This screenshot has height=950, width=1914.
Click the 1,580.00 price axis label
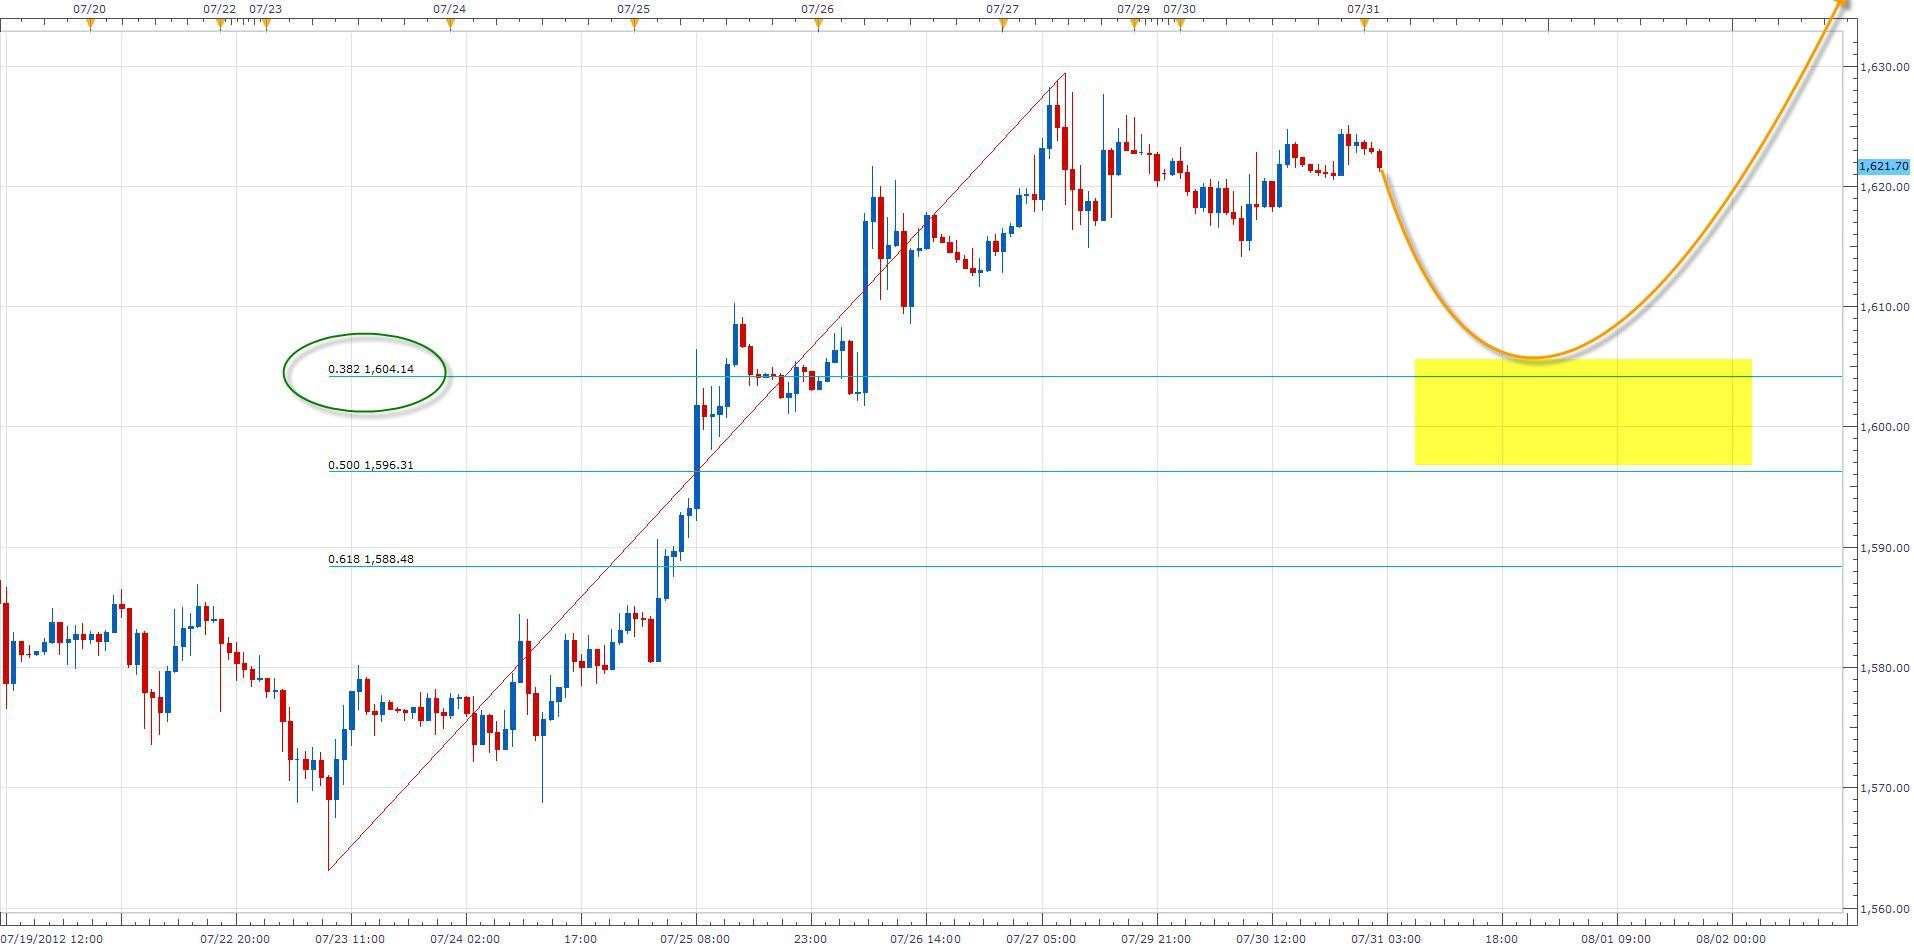pos(1885,668)
